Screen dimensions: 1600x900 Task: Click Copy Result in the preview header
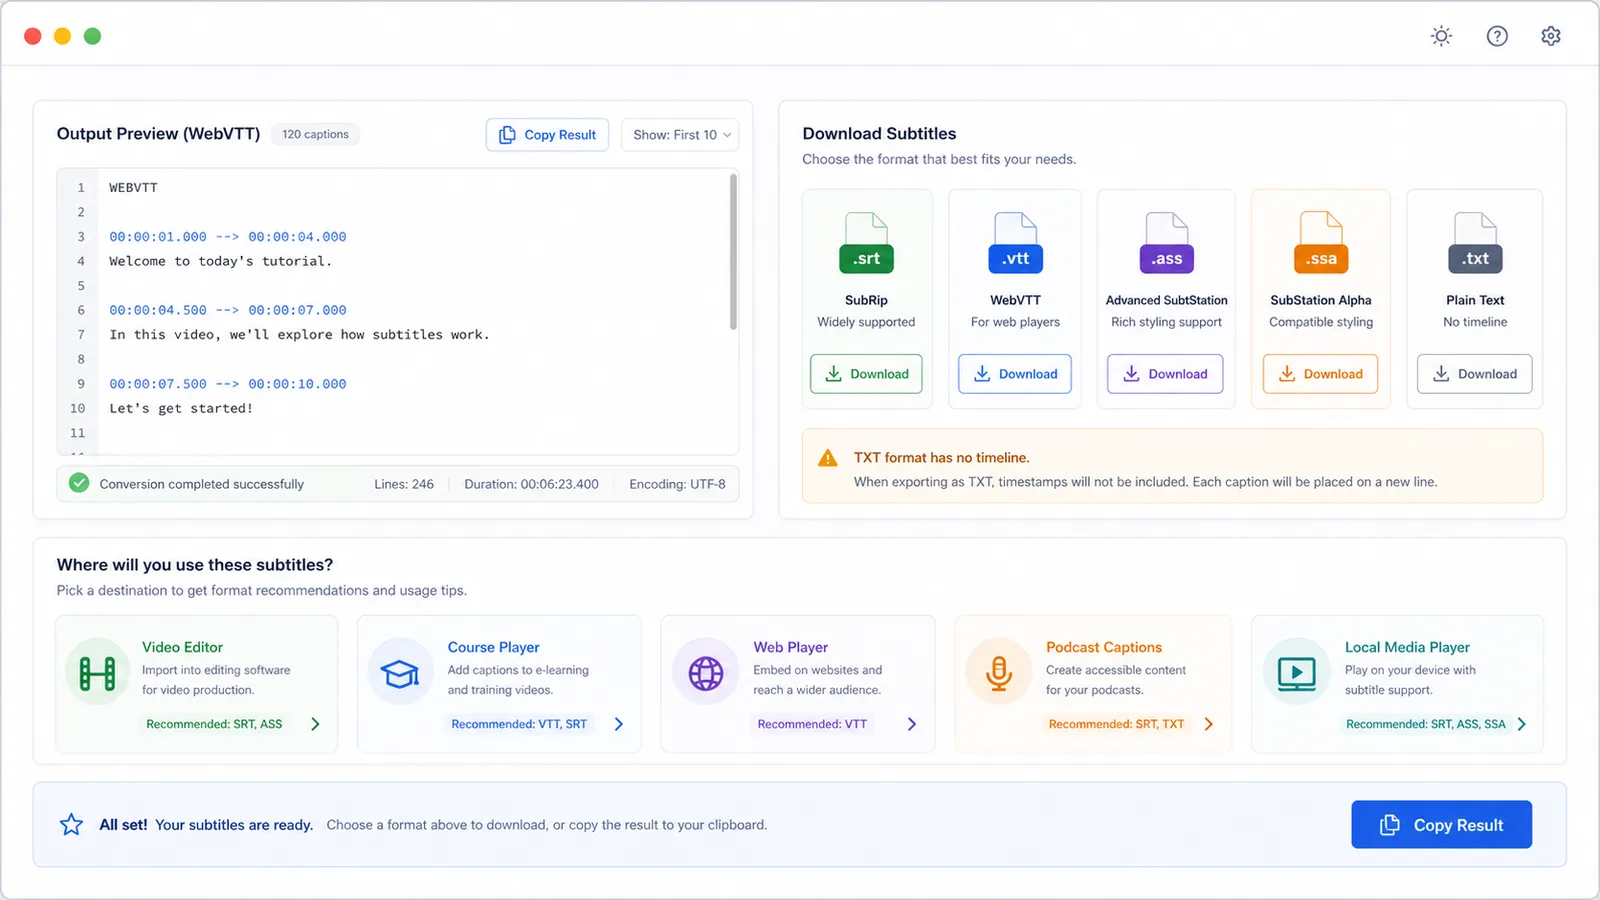tap(547, 135)
